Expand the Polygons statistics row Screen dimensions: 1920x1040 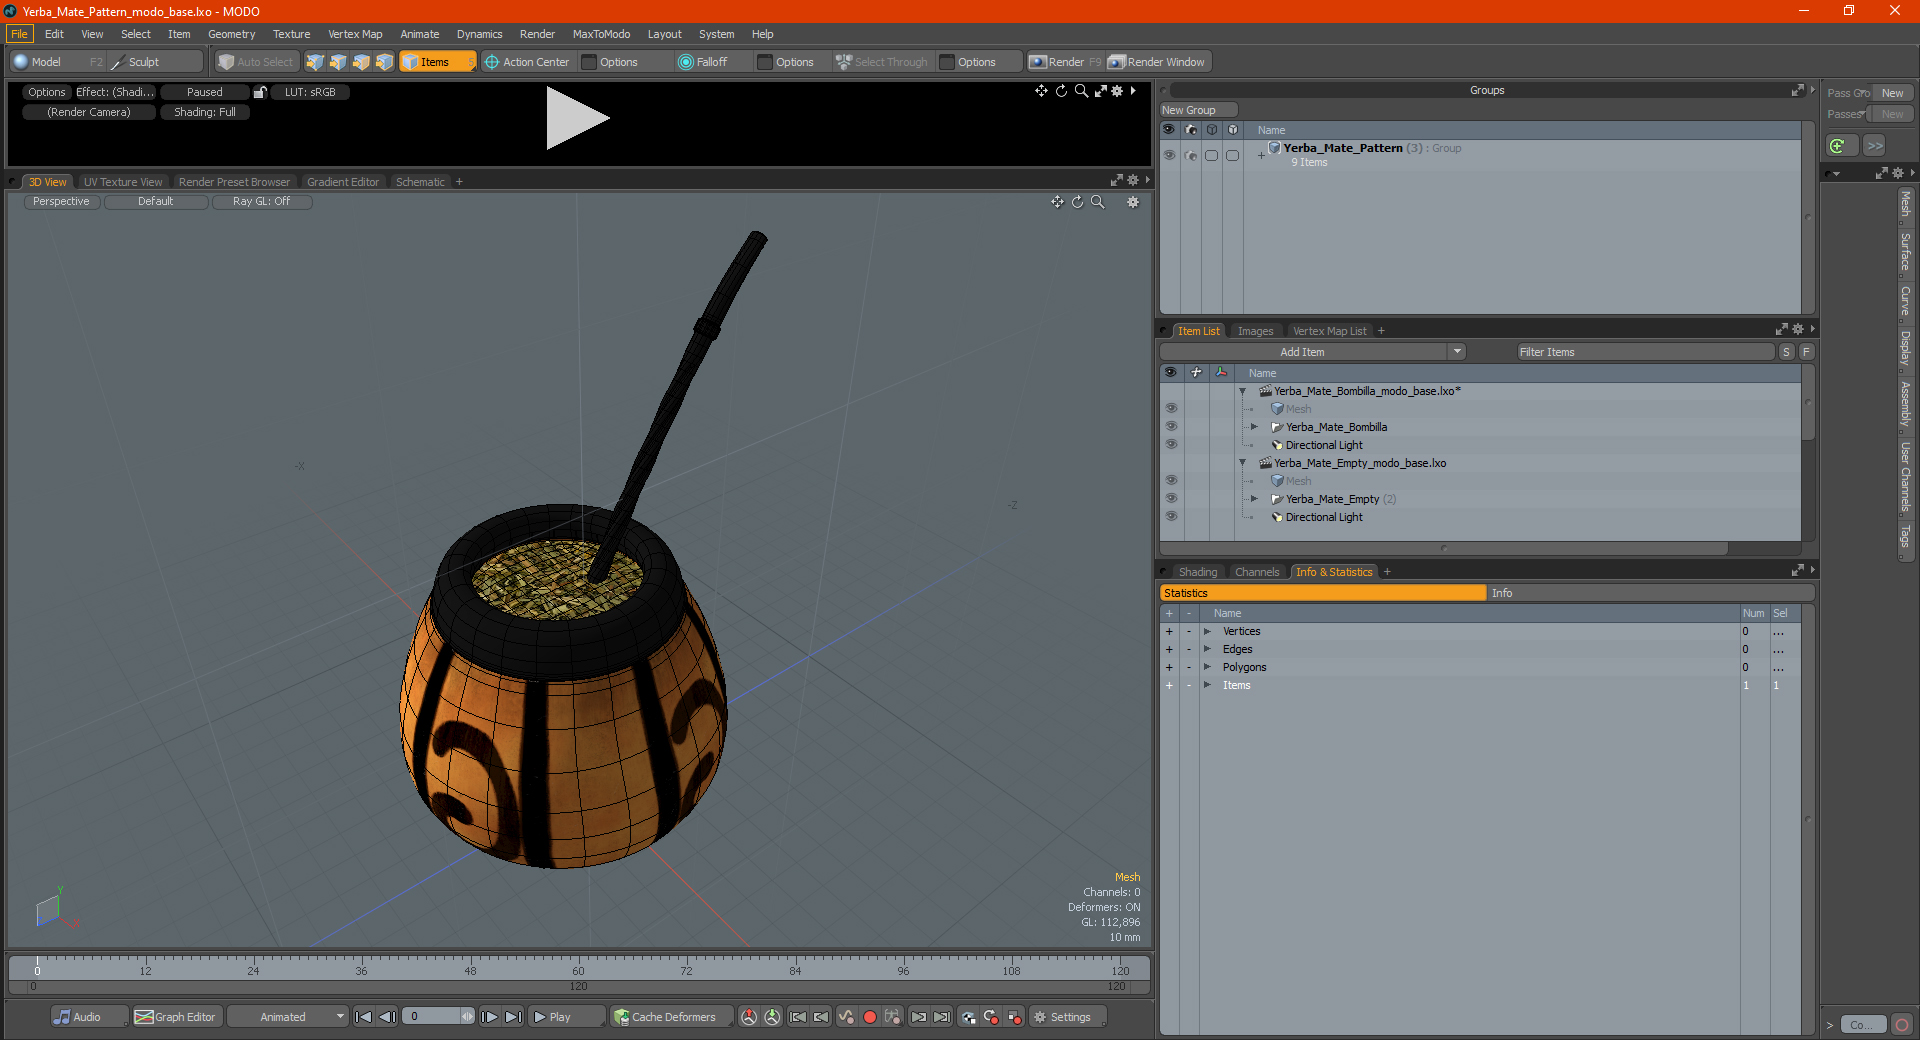tap(1207, 667)
